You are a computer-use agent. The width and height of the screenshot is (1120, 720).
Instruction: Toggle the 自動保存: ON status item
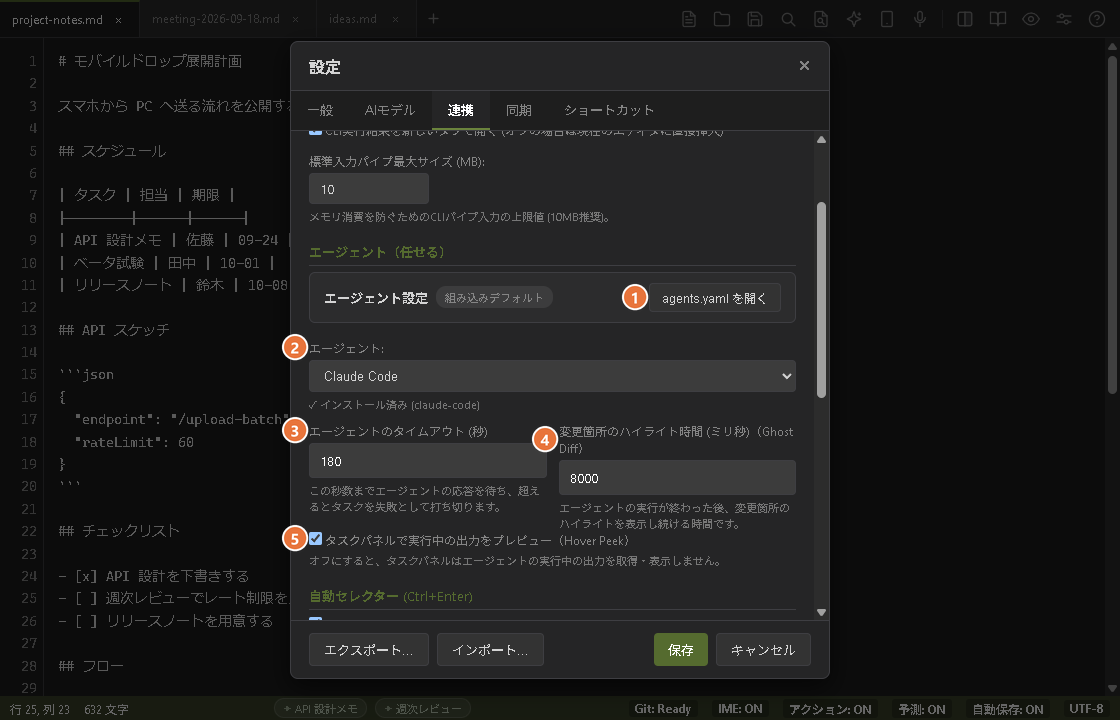point(1008,709)
